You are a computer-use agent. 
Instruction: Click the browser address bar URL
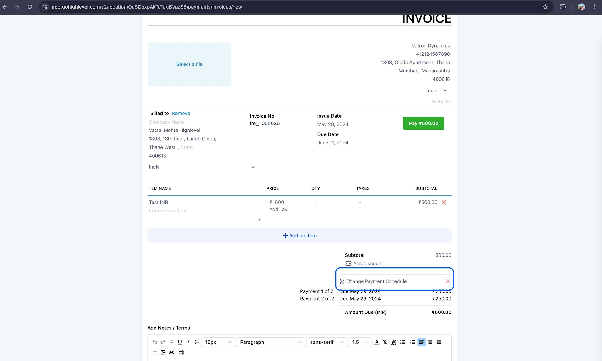tap(147, 7)
